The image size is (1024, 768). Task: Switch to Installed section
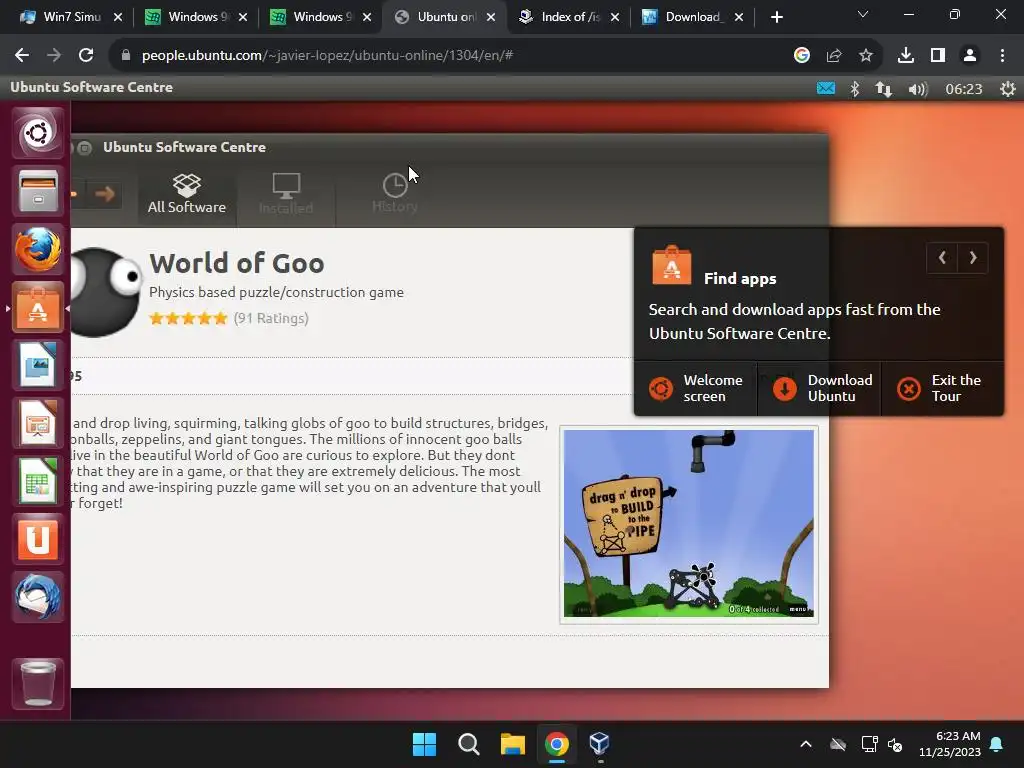point(286,194)
